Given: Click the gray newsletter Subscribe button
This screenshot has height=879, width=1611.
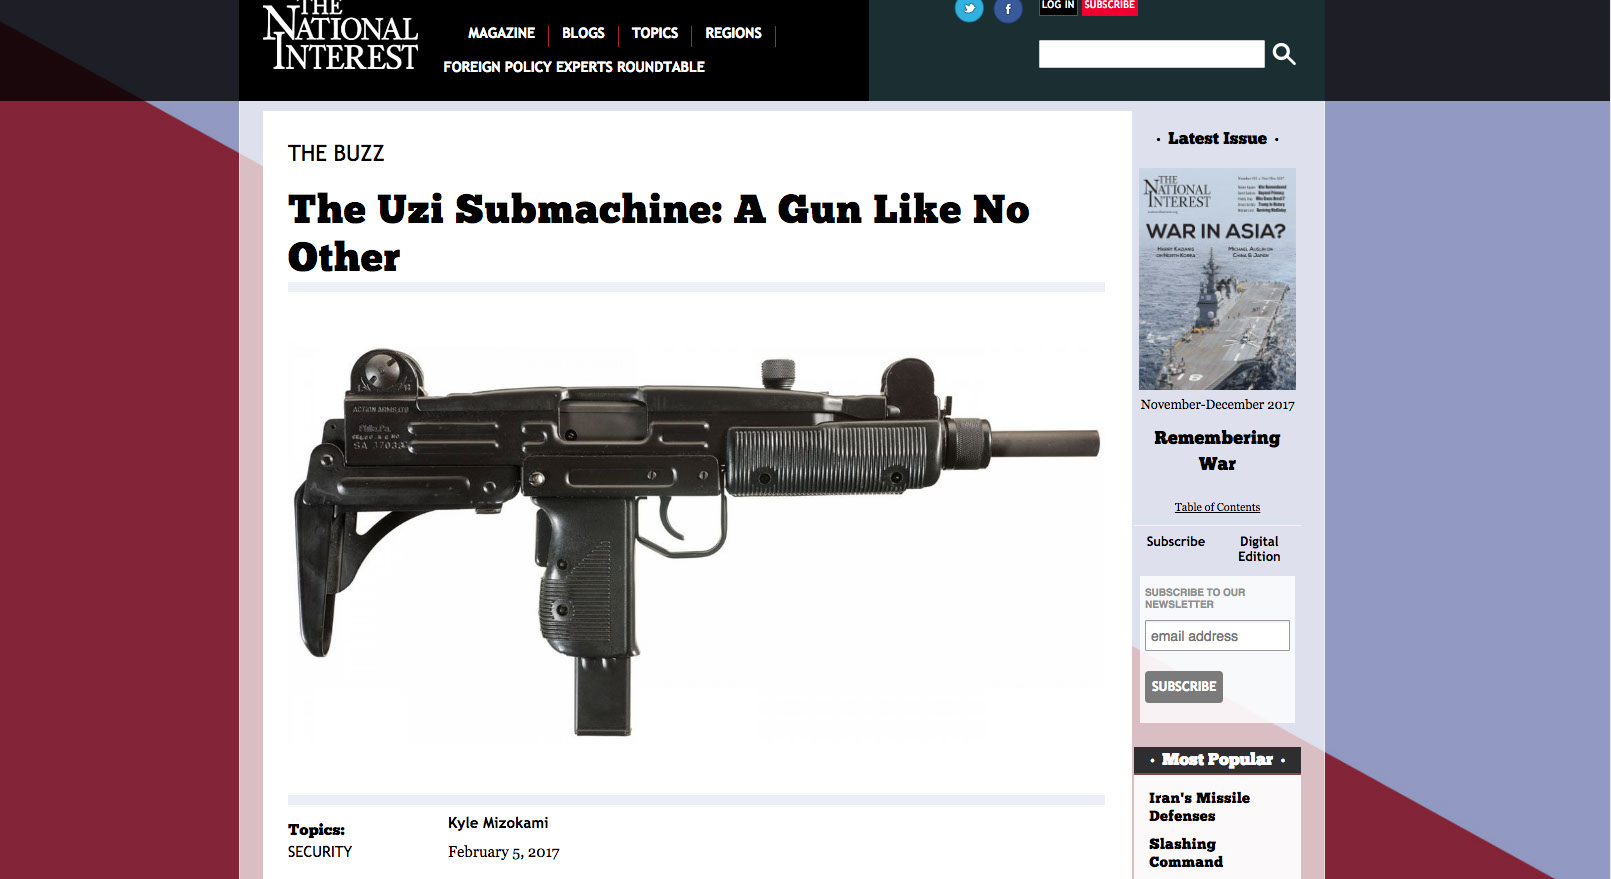Looking at the screenshot, I should click(1184, 686).
